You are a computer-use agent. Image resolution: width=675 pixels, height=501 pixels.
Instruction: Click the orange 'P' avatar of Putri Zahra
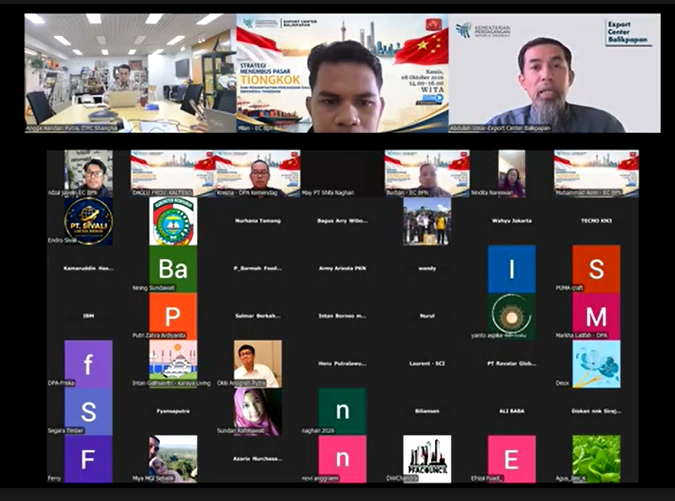pos(173,316)
